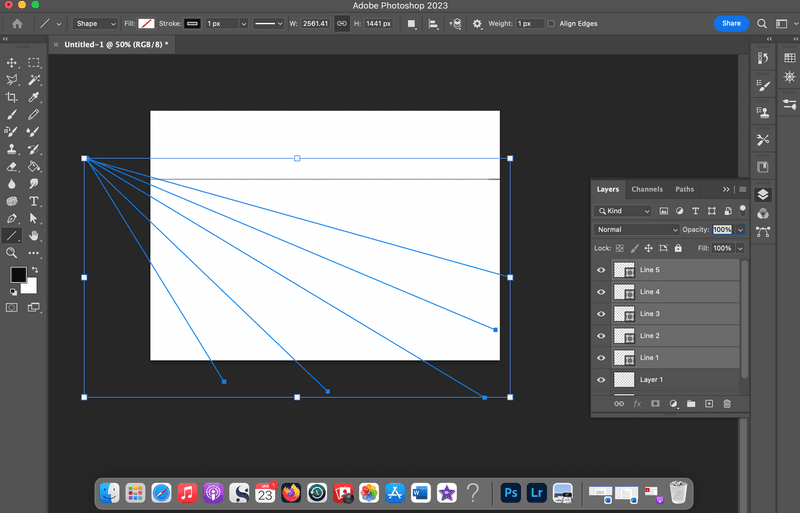Choose the Horizontal Type tool
Image resolution: width=800 pixels, height=513 pixels.
(34, 201)
